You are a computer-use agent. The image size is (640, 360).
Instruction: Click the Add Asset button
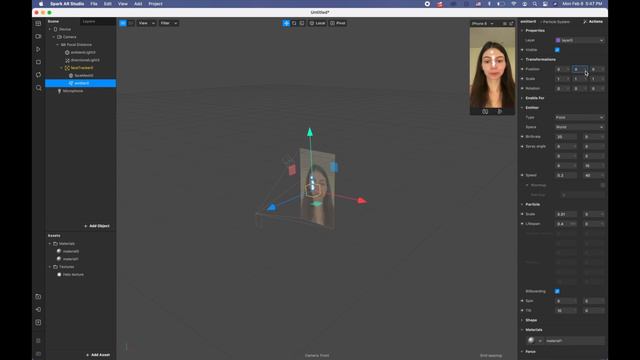98,355
